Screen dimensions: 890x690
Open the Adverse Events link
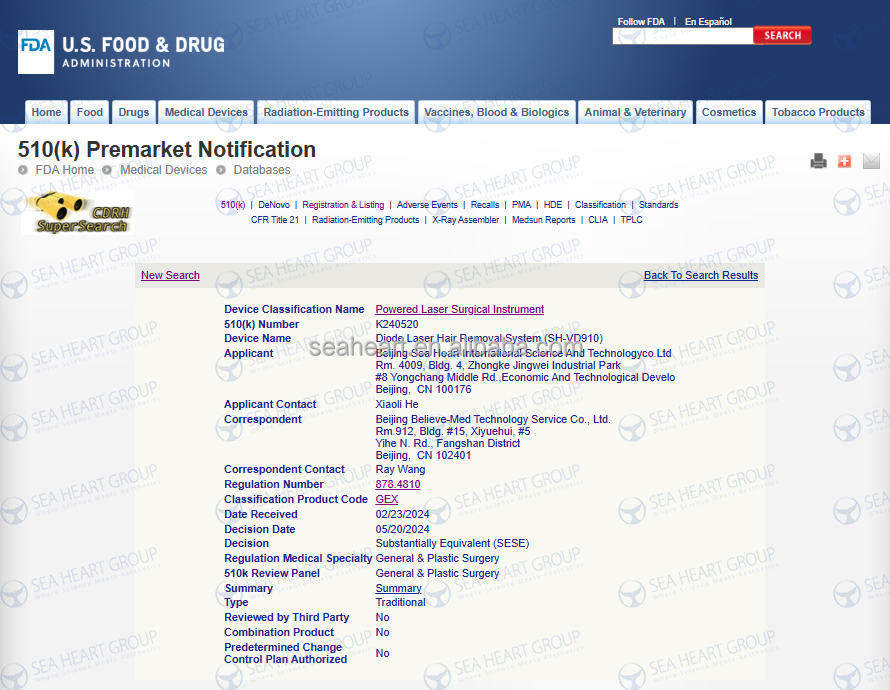point(427,205)
